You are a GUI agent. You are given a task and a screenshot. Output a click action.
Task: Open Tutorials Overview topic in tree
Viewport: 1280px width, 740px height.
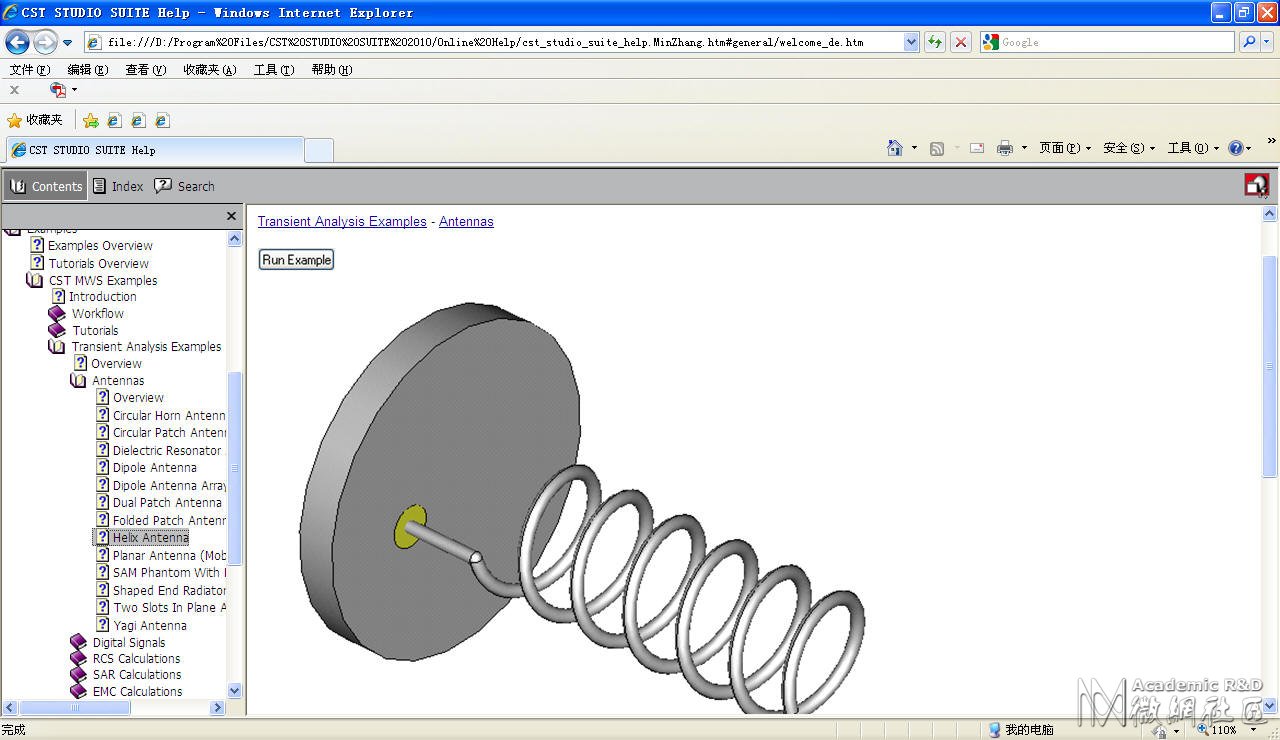click(x=98, y=264)
